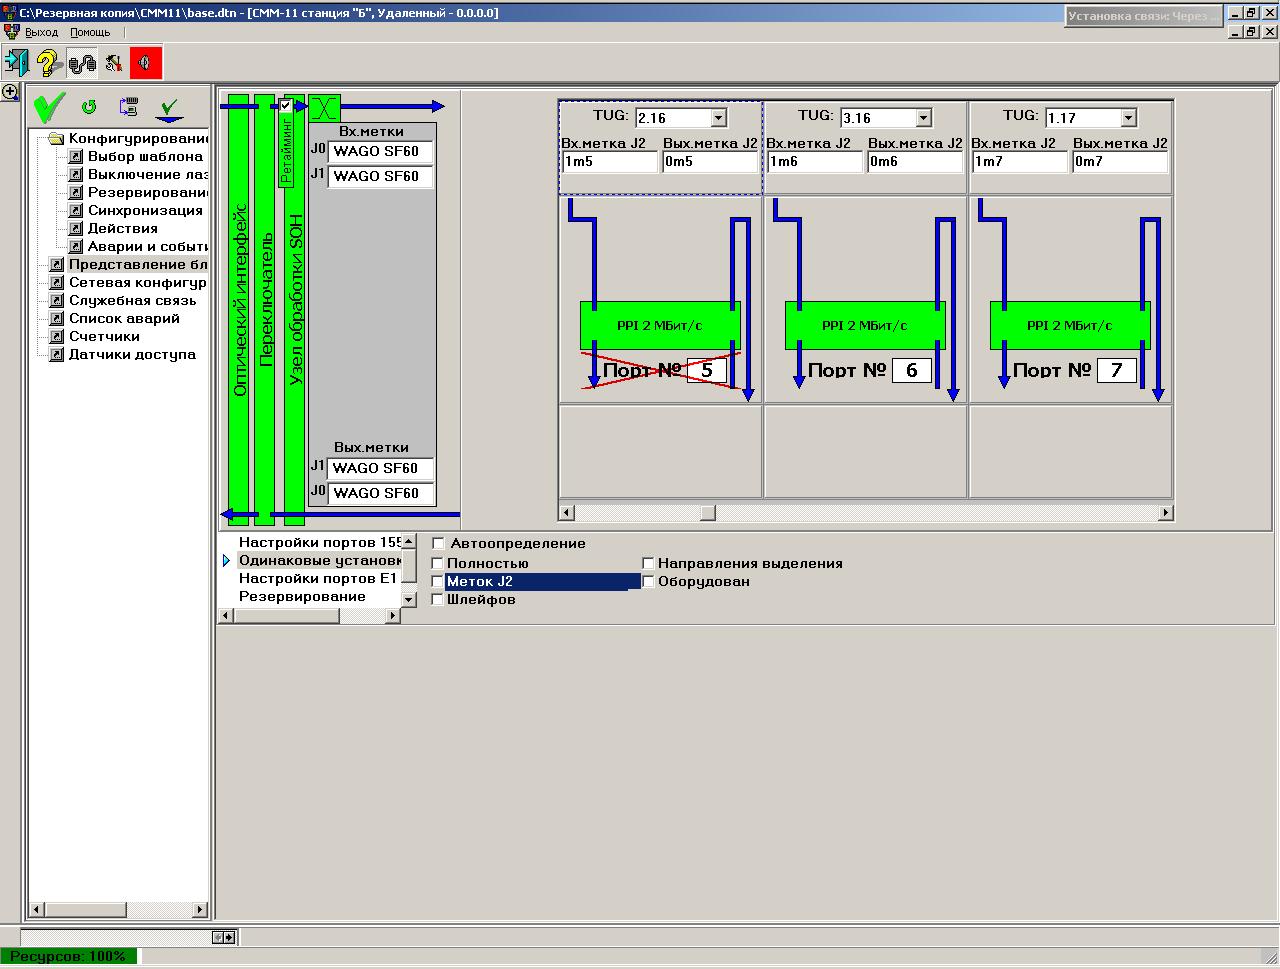This screenshot has height=969, width=1280.
Task: Click down arrow of settings list scrollbar
Action: pos(408,599)
